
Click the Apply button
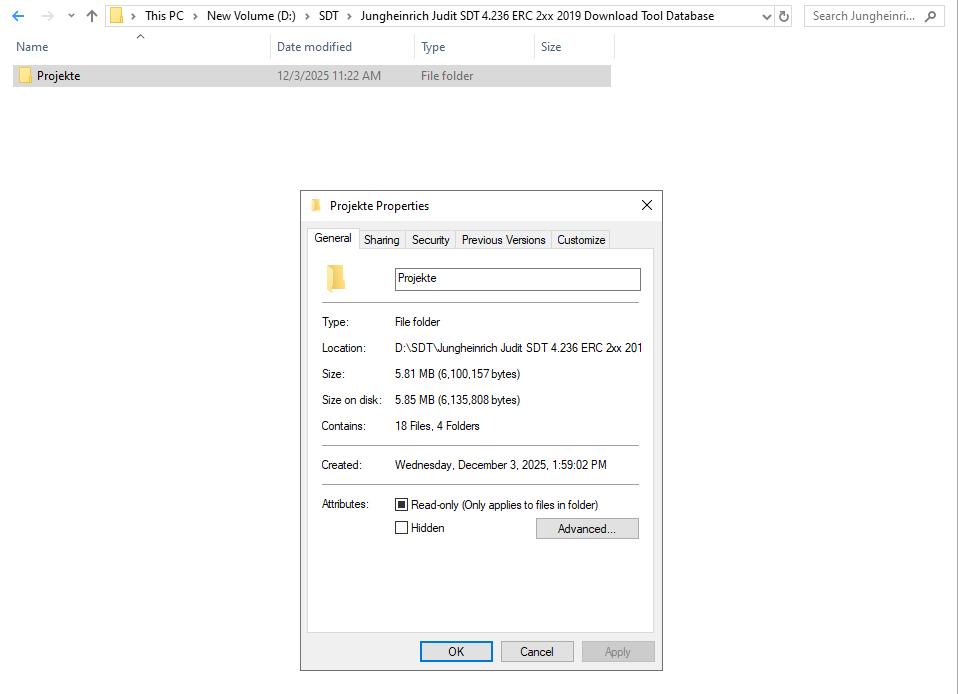pyautogui.click(x=618, y=652)
